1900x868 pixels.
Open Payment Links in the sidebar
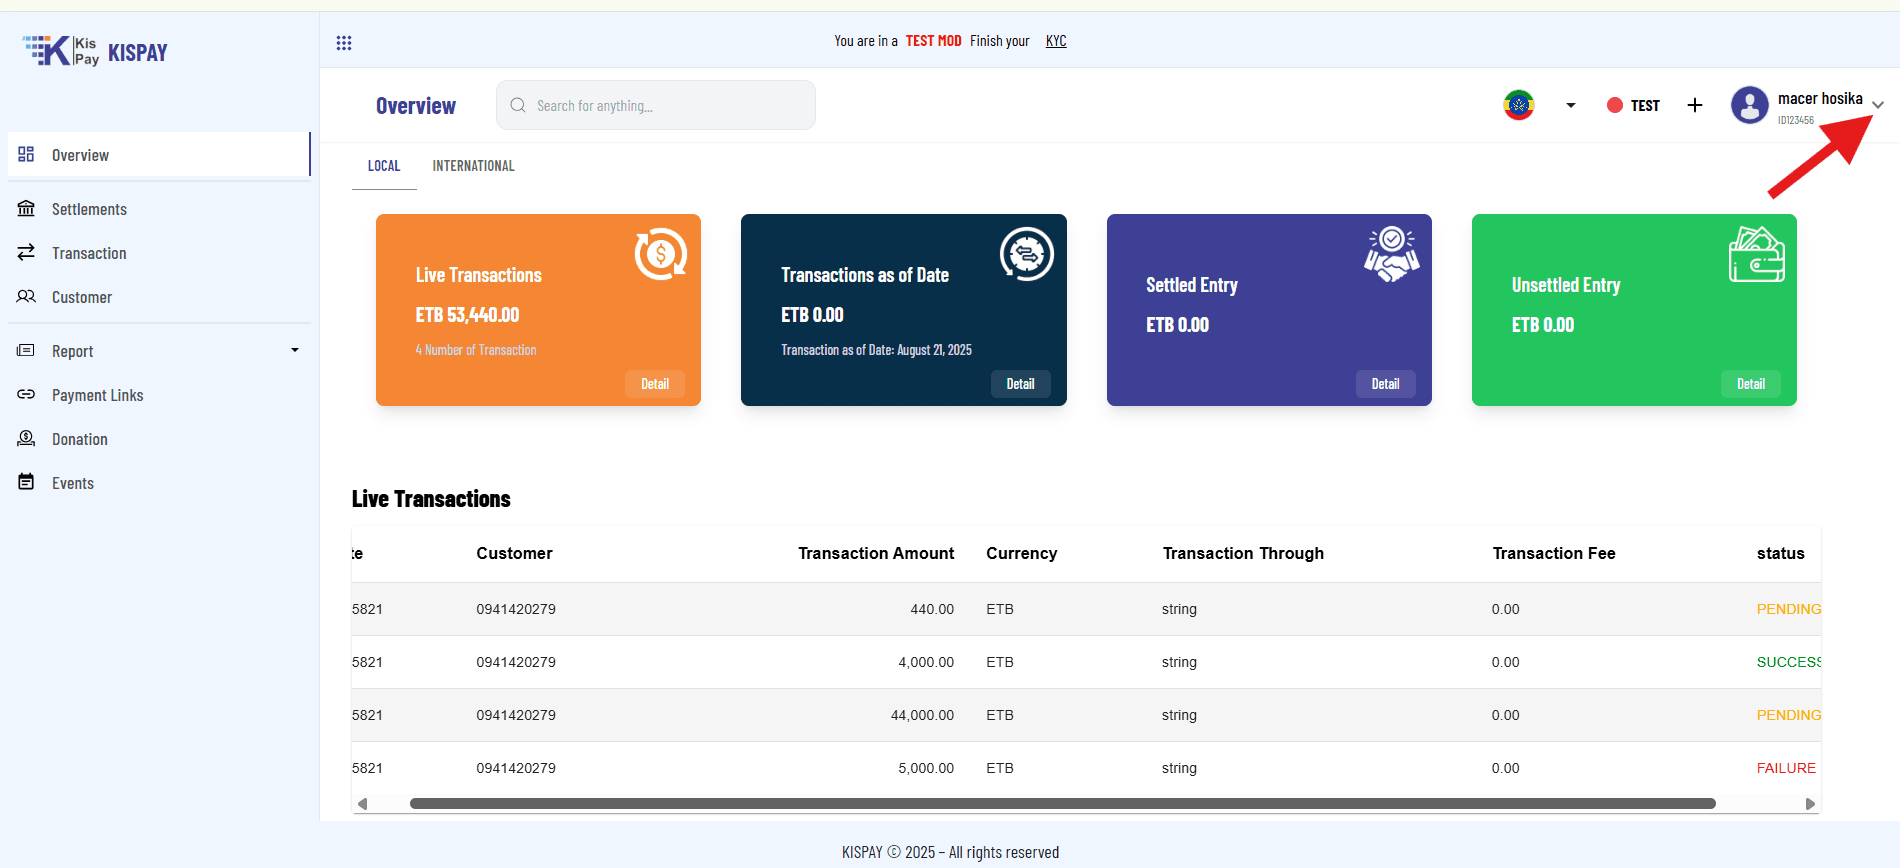(160, 395)
